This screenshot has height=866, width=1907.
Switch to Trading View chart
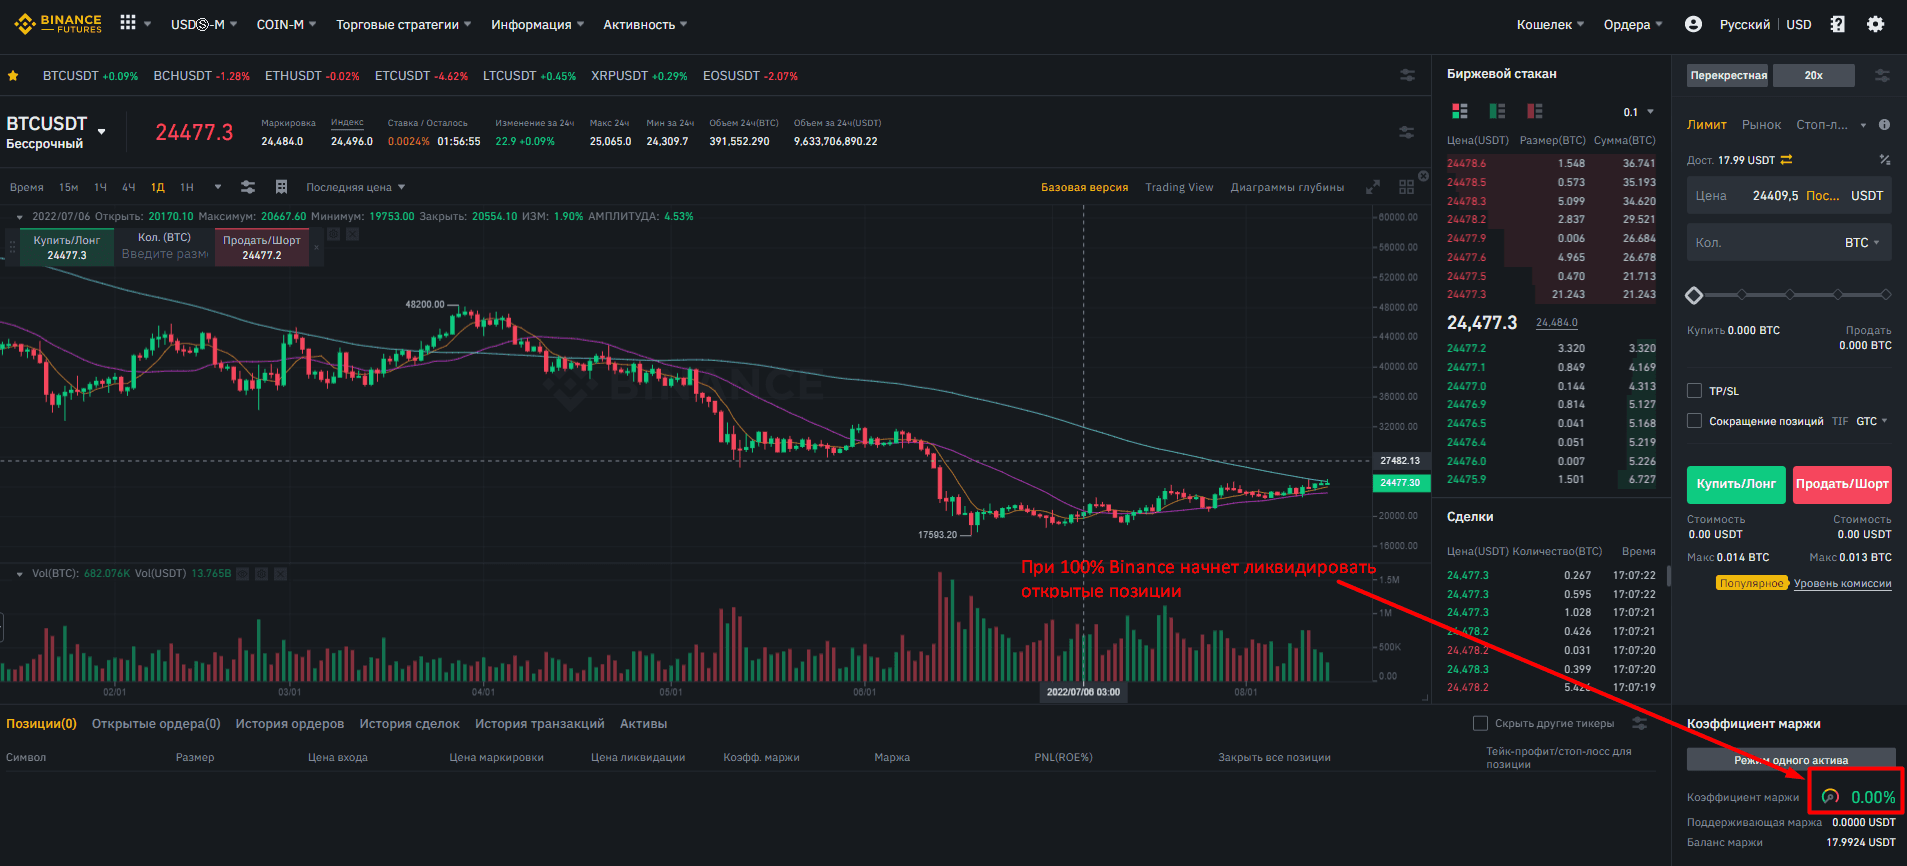coord(1179,187)
